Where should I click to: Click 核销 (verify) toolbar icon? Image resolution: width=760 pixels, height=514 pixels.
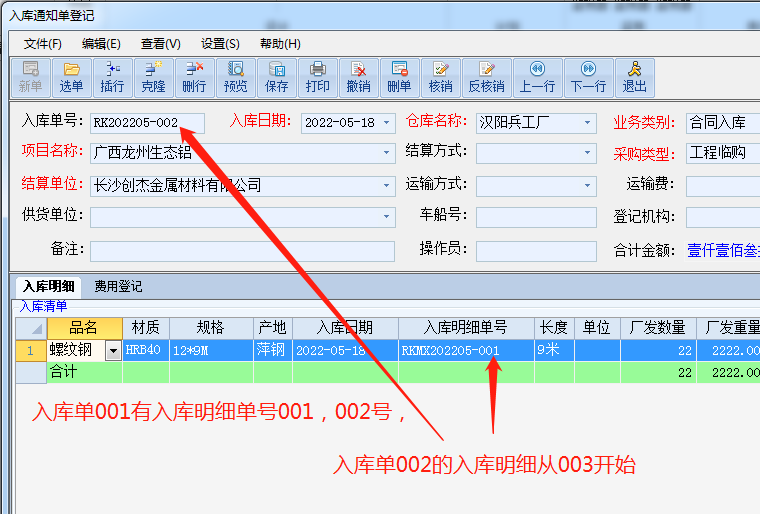441,78
